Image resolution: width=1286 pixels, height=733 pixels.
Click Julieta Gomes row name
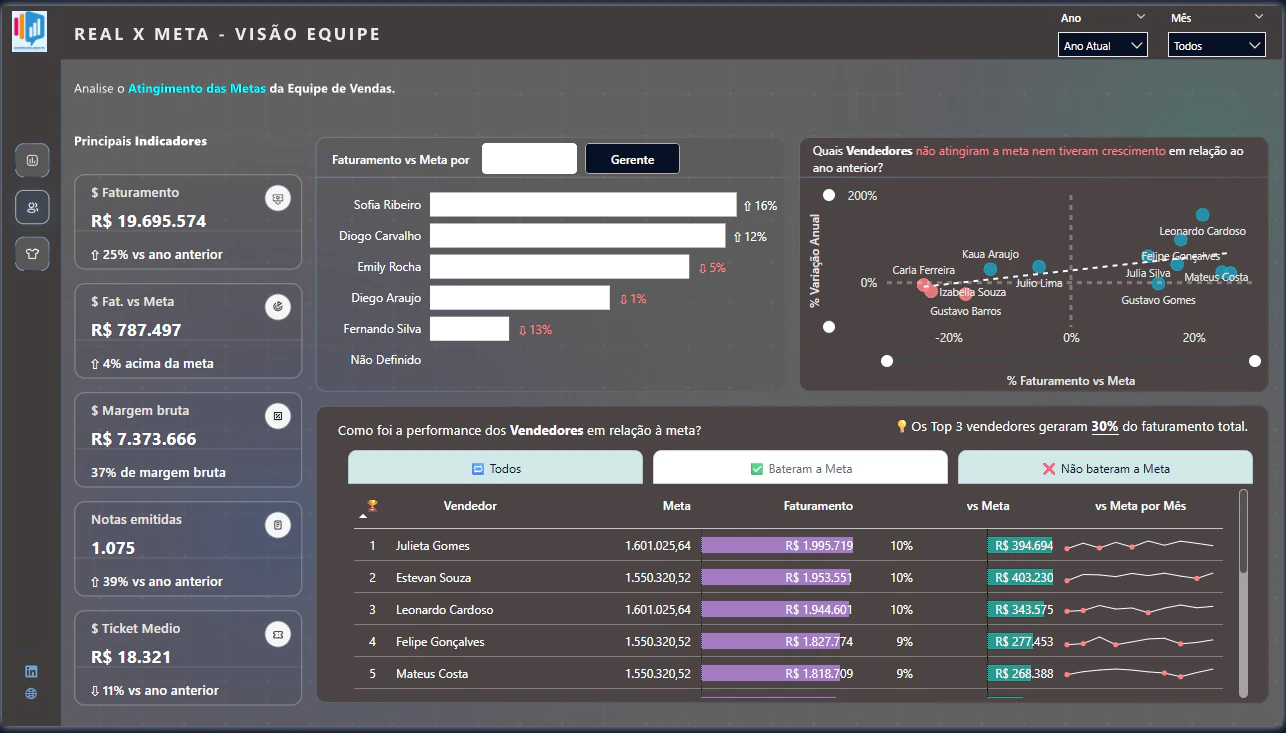coord(433,546)
